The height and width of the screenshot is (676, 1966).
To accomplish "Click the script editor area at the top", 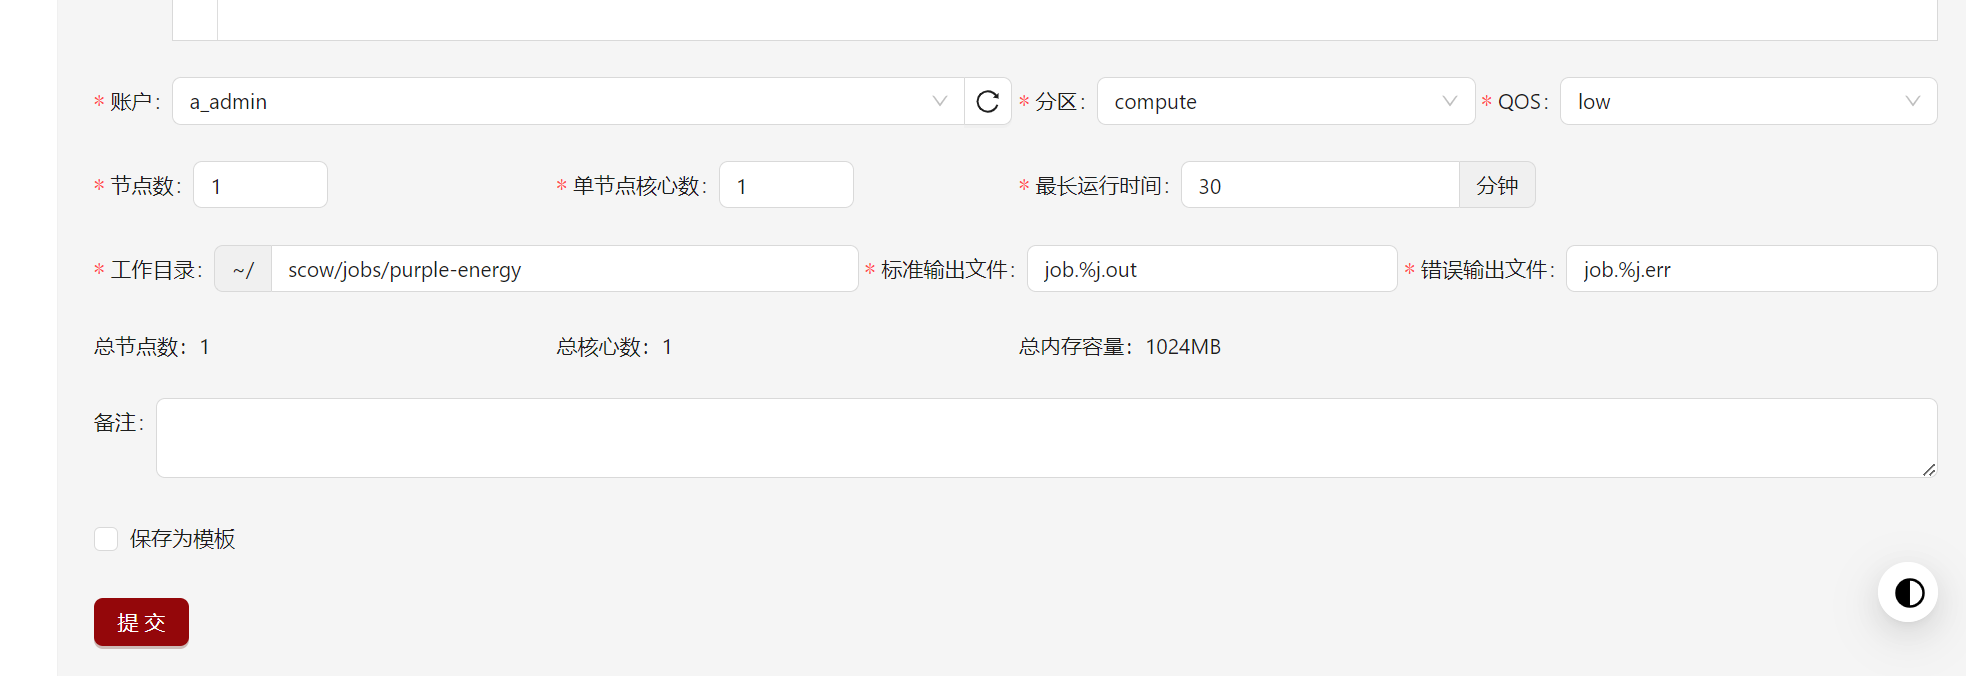I will click(x=1076, y=19).
